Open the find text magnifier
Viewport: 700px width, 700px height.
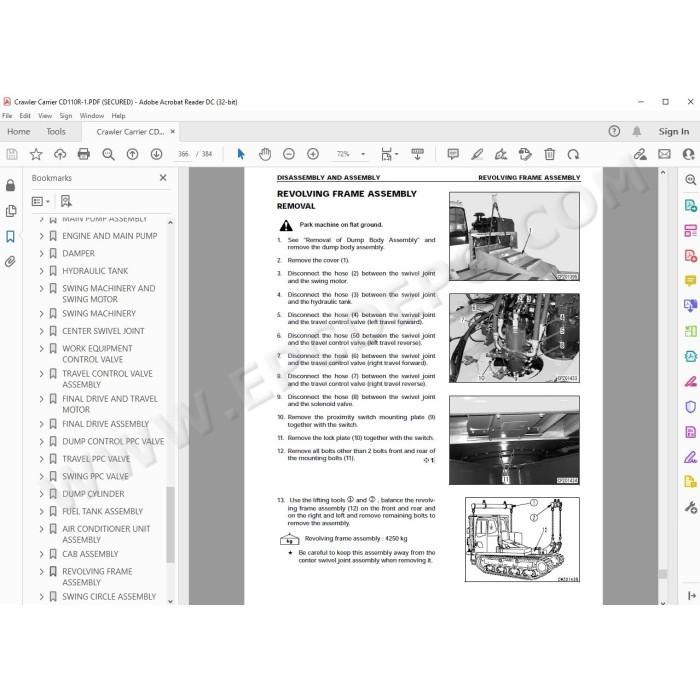click(108, 154)
